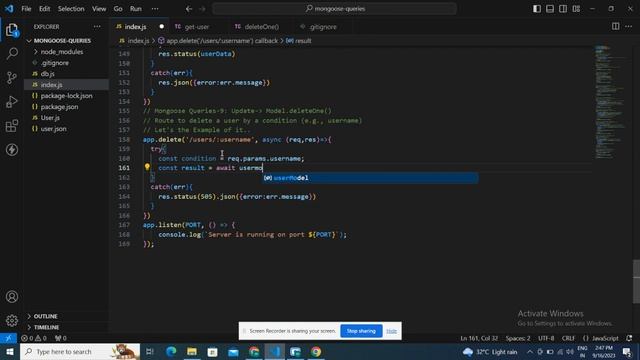Open Customize Layout icon

576,9
